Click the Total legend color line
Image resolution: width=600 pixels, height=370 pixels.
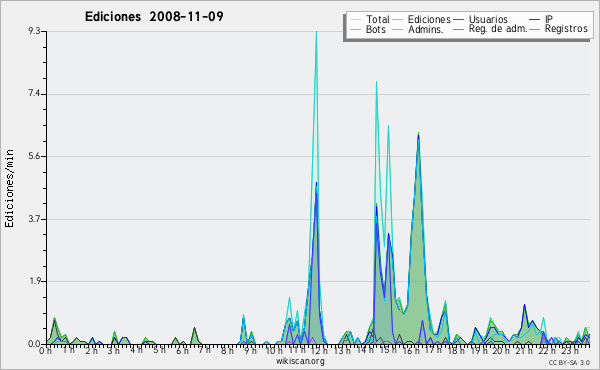(355, 20)
